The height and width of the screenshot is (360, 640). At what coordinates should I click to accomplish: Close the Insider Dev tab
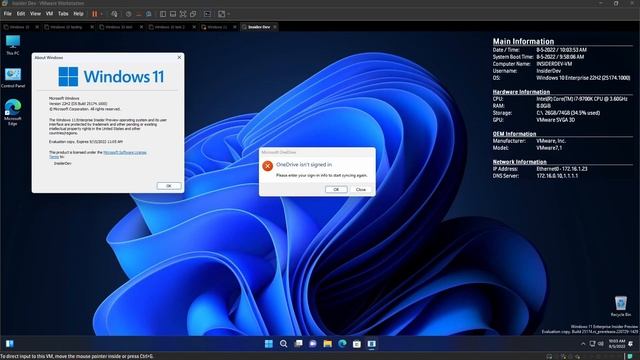click(275, 27)
